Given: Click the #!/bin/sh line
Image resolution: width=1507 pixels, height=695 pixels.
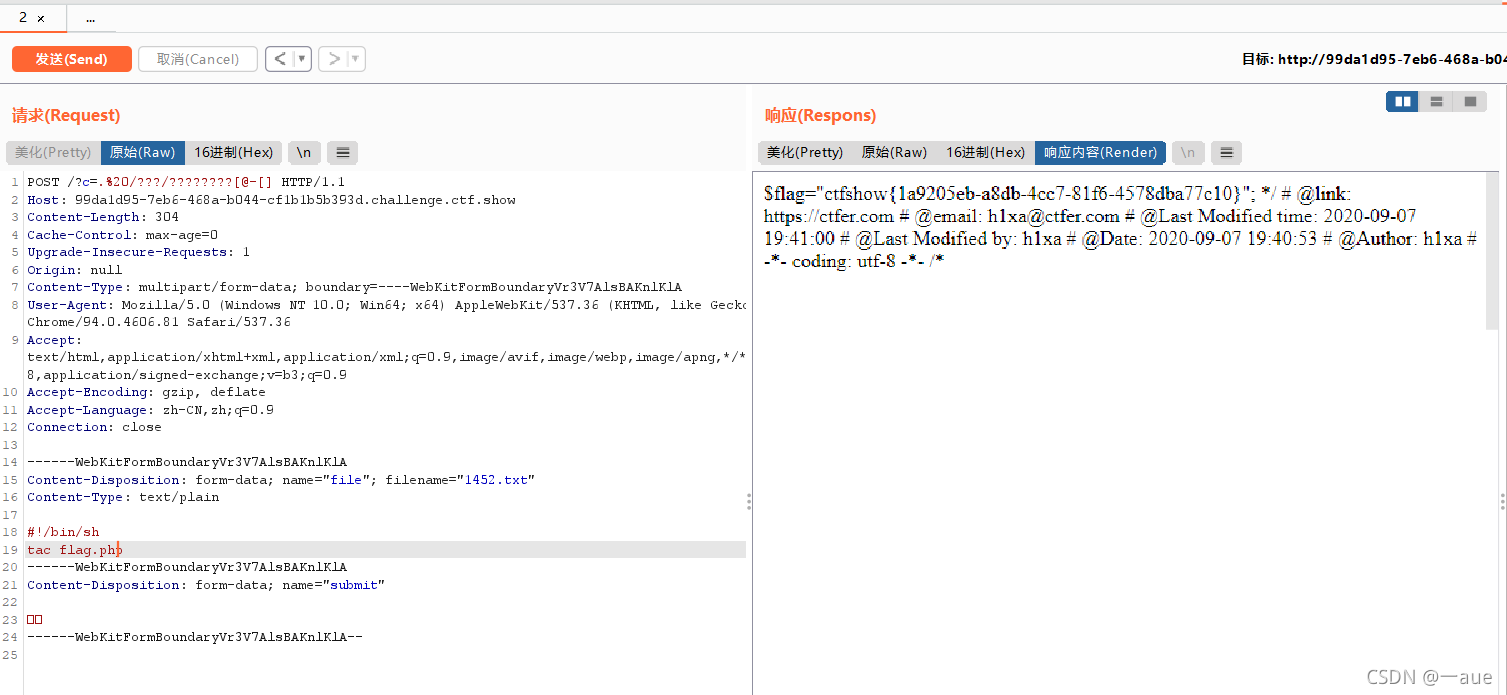Looking at the screenshot, I should (x=63, y=532).
